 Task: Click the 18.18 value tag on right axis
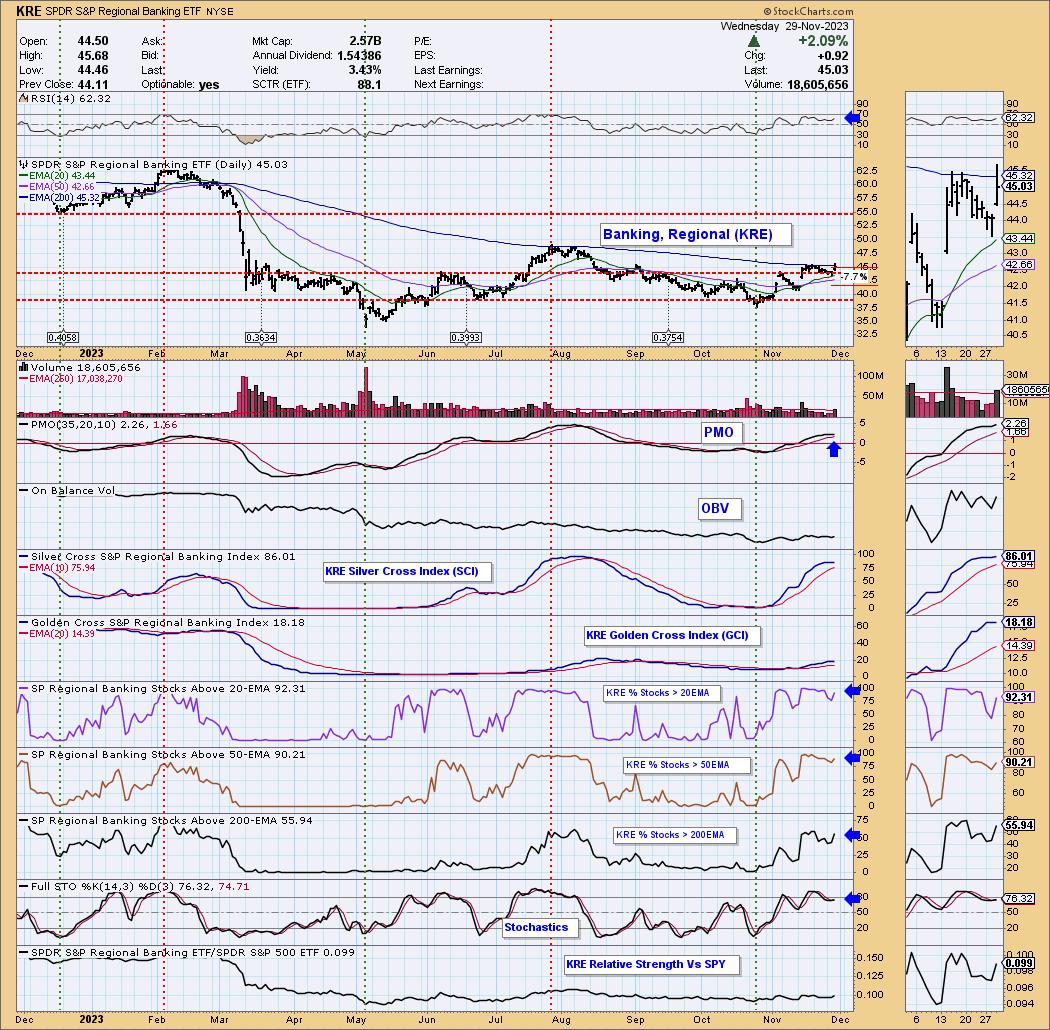click(x=1019, y=622)
